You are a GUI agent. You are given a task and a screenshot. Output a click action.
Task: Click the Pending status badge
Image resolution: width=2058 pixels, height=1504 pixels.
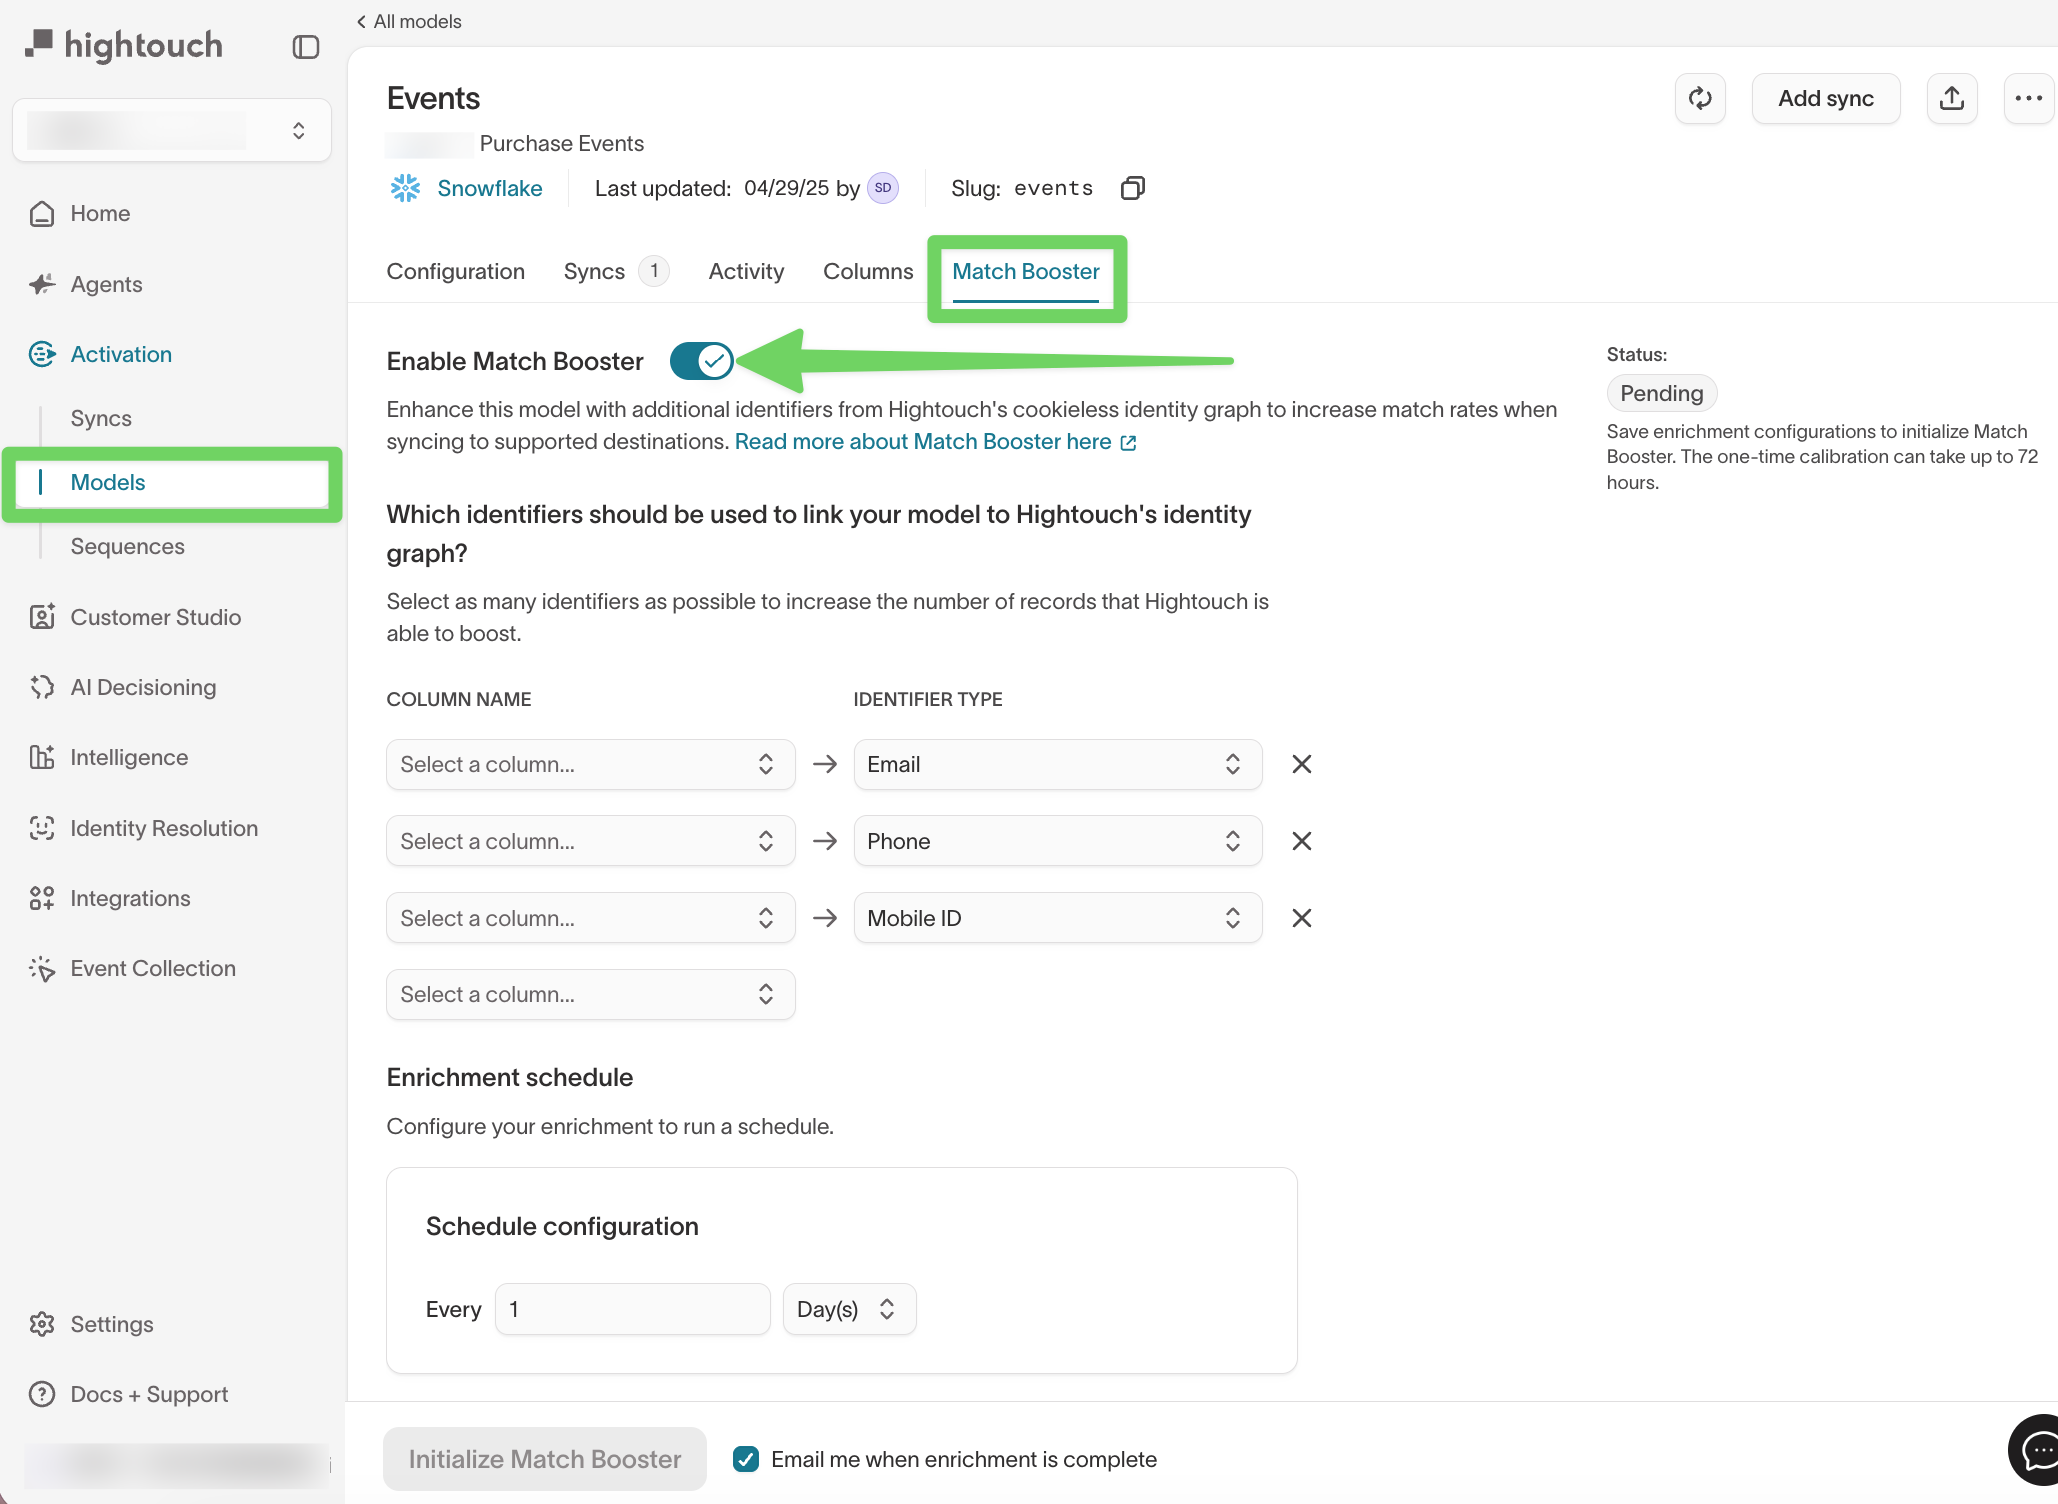pos(1661,393)
